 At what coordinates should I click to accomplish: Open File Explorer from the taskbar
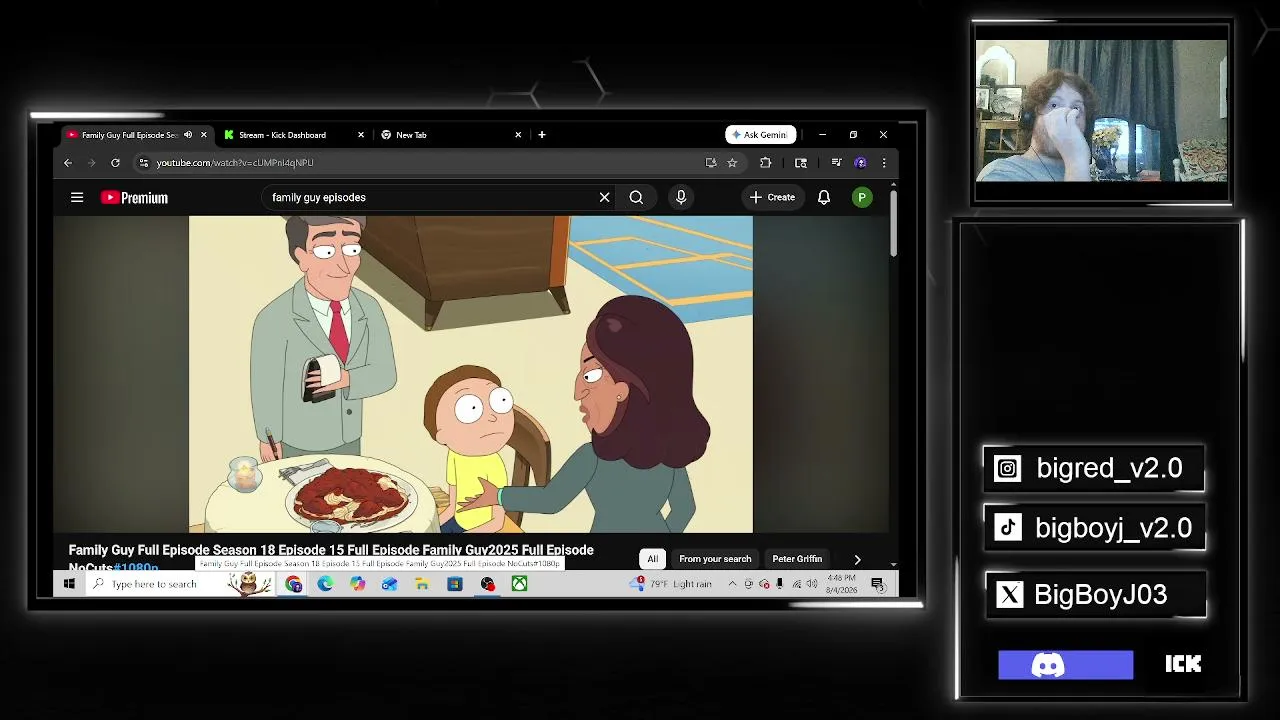422,584
